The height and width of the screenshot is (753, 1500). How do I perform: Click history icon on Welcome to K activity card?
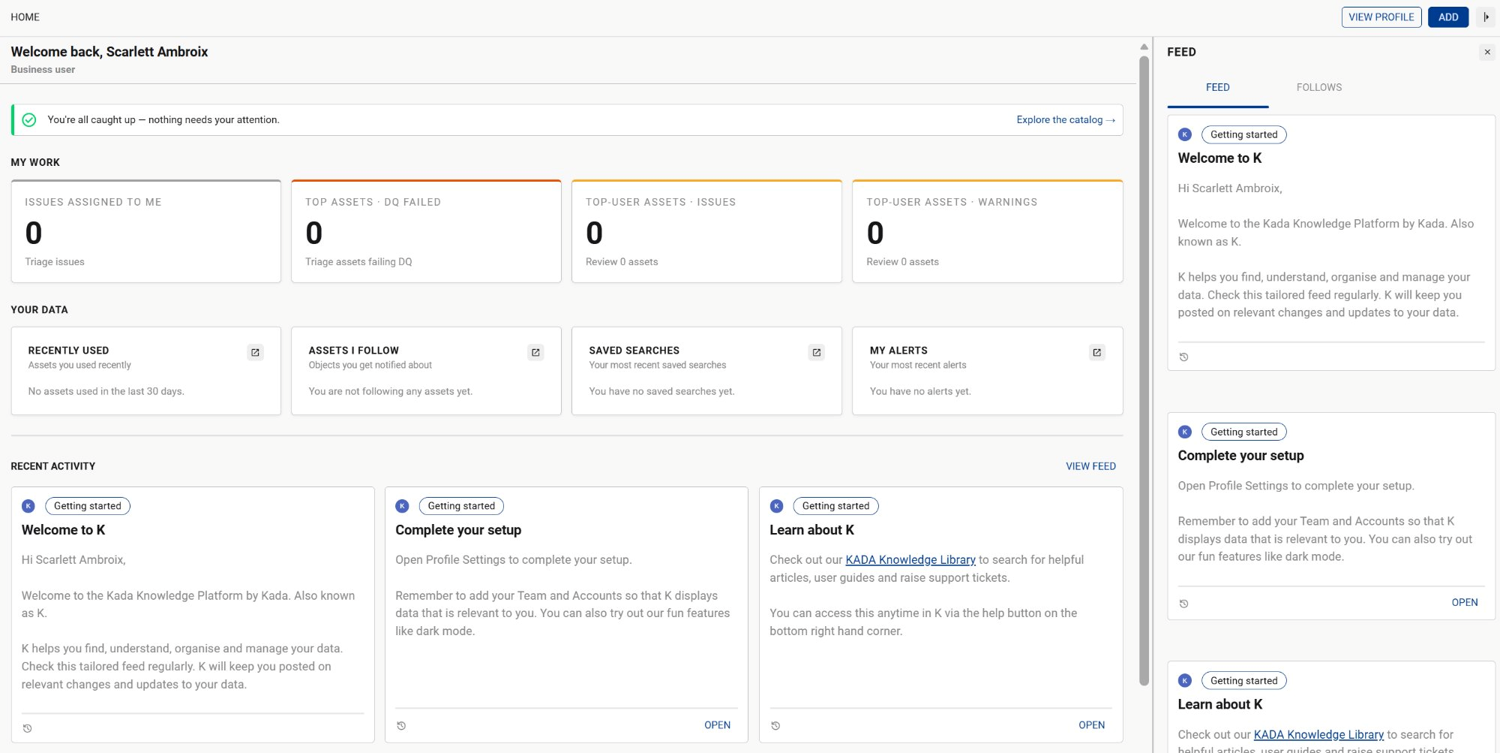pos(28,728)
